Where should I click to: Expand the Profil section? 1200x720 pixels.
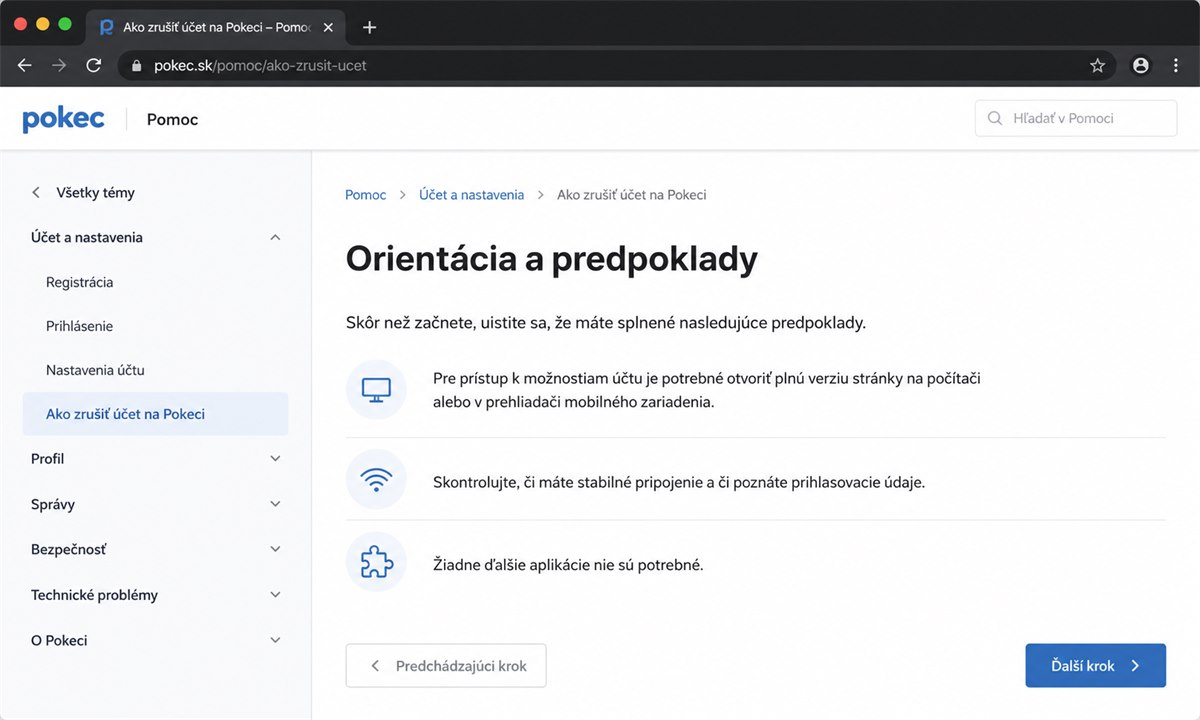[276, 458]
